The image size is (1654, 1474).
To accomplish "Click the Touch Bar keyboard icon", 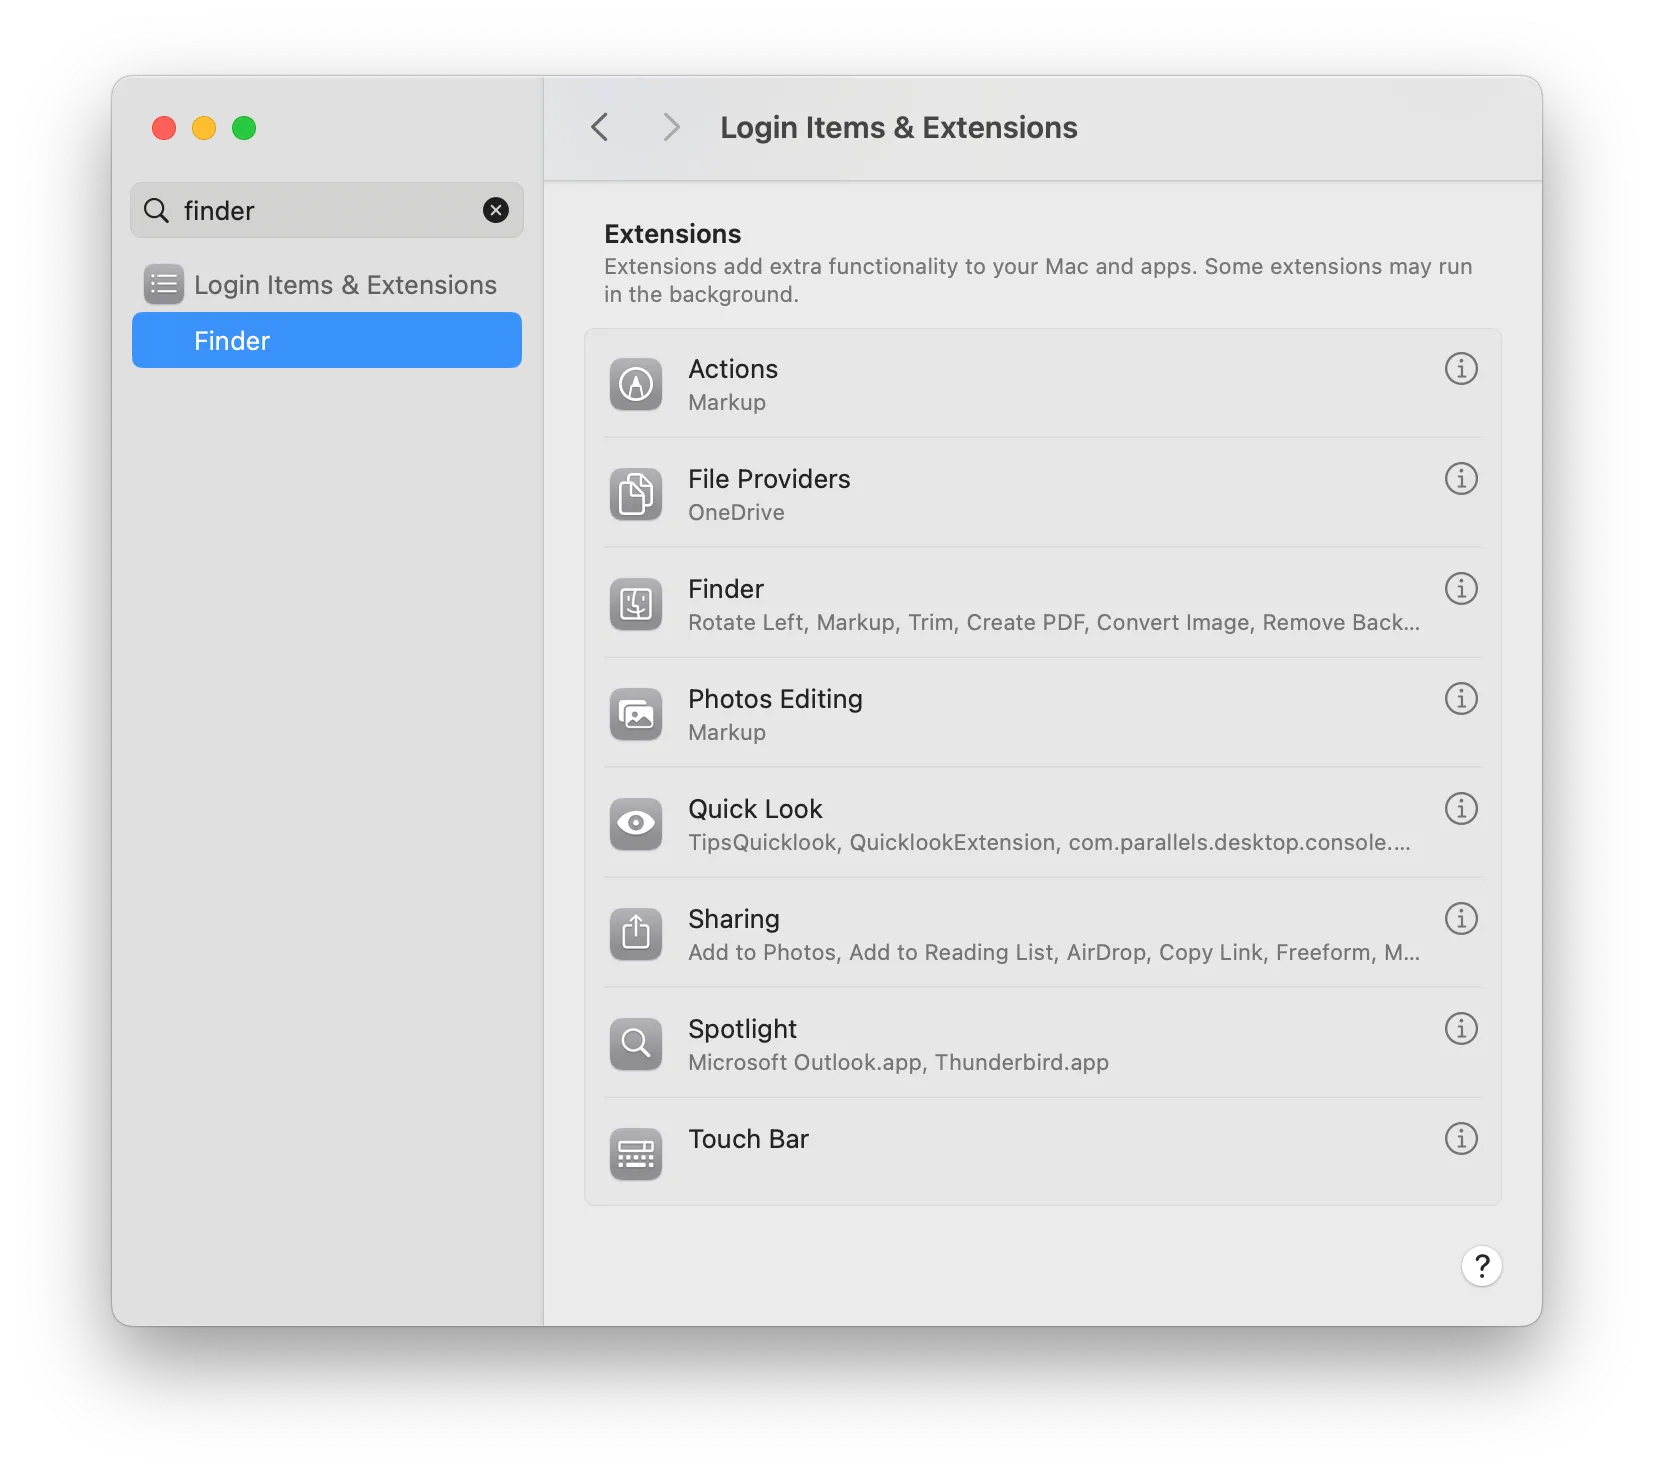I will click(635, 1153).
